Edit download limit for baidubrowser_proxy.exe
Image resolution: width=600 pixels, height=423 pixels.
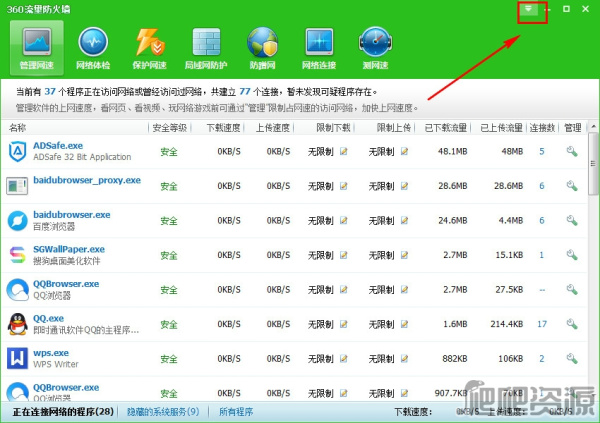[x=344, y=186]
